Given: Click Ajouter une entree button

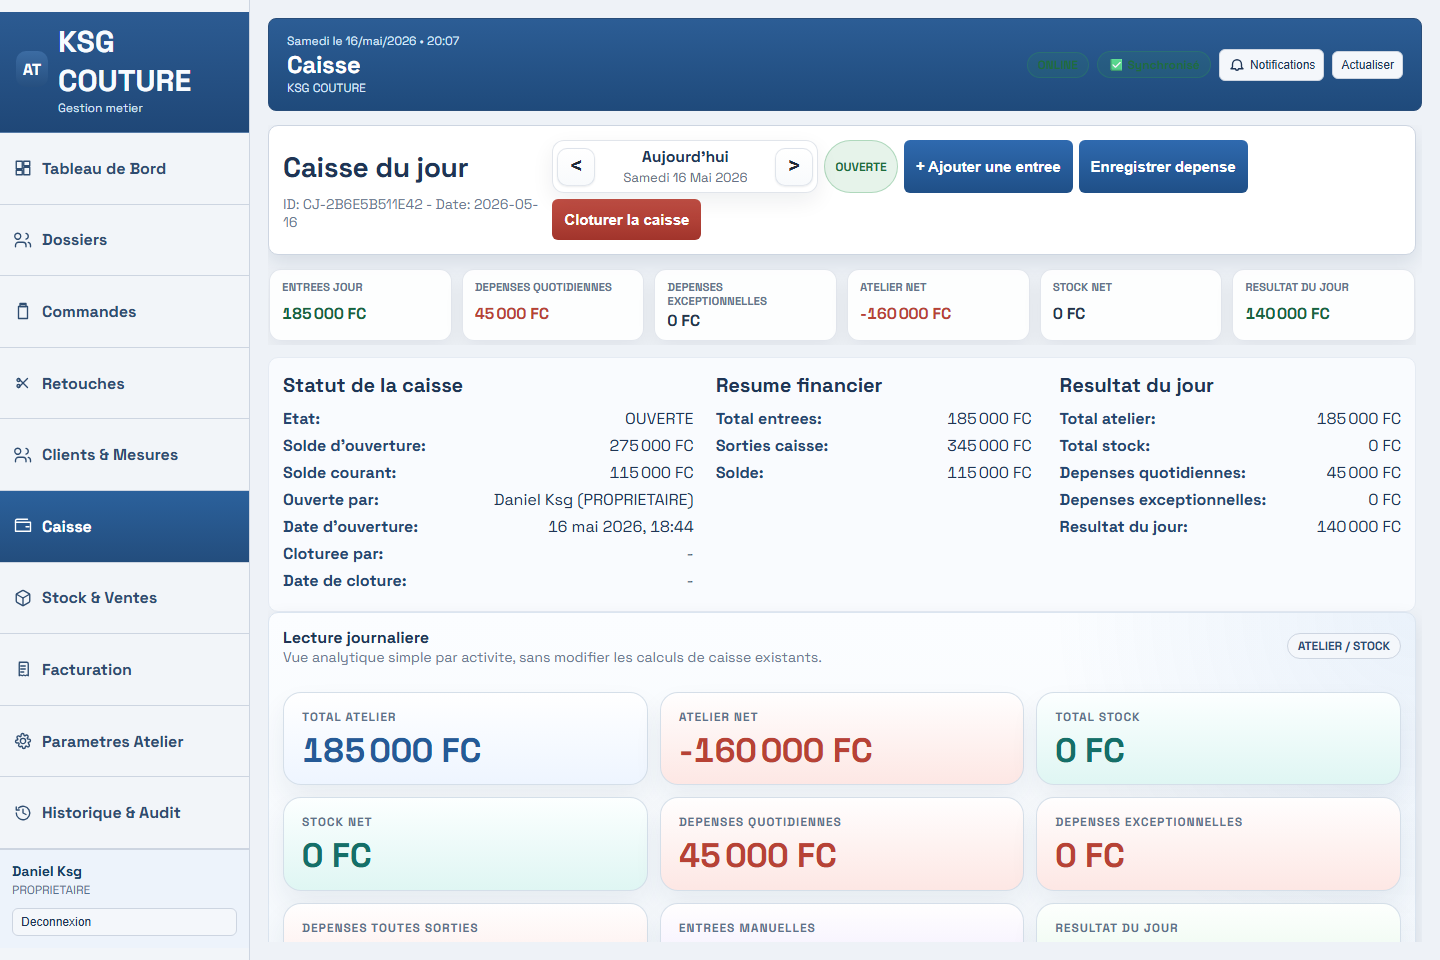Looking at the screenshot, I should pyautogui.click(x=988, y=166).
